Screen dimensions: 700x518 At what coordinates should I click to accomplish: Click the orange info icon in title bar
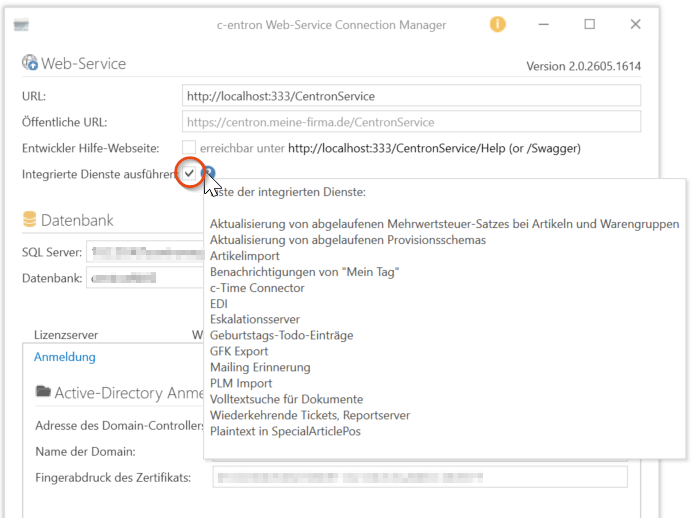point(497,24)
